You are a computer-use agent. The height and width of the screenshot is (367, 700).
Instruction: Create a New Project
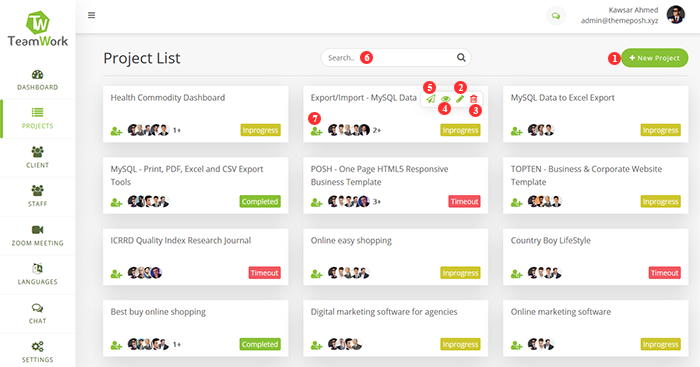(x=654, y=58)
